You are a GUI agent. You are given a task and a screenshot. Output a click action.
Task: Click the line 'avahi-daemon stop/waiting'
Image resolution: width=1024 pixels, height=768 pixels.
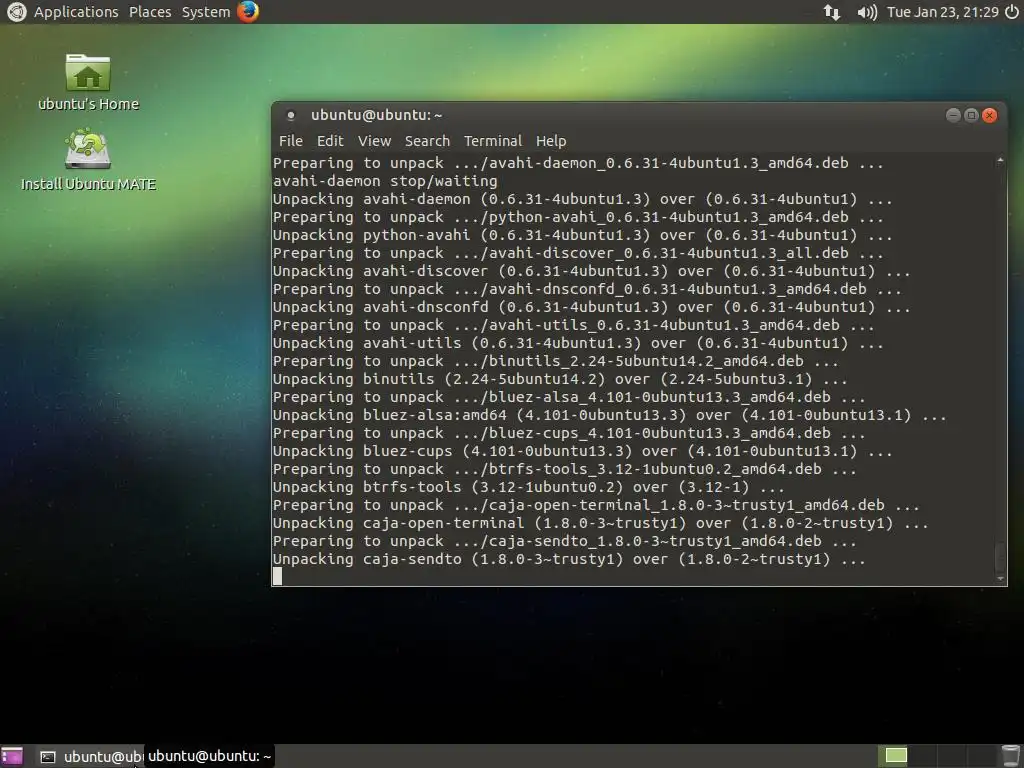coord(385,181)
